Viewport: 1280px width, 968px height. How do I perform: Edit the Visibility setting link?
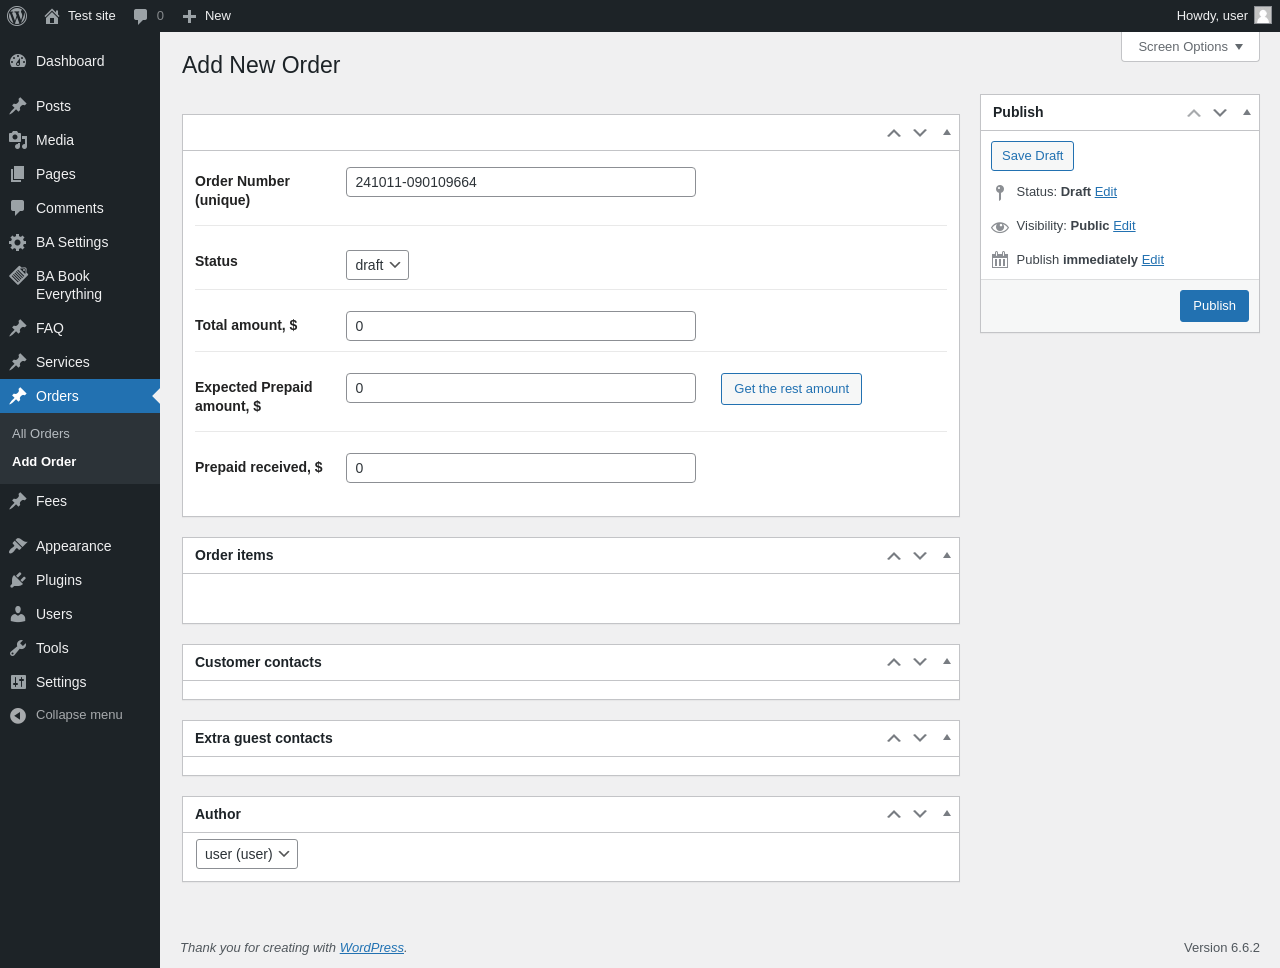tap(1124, 226)
